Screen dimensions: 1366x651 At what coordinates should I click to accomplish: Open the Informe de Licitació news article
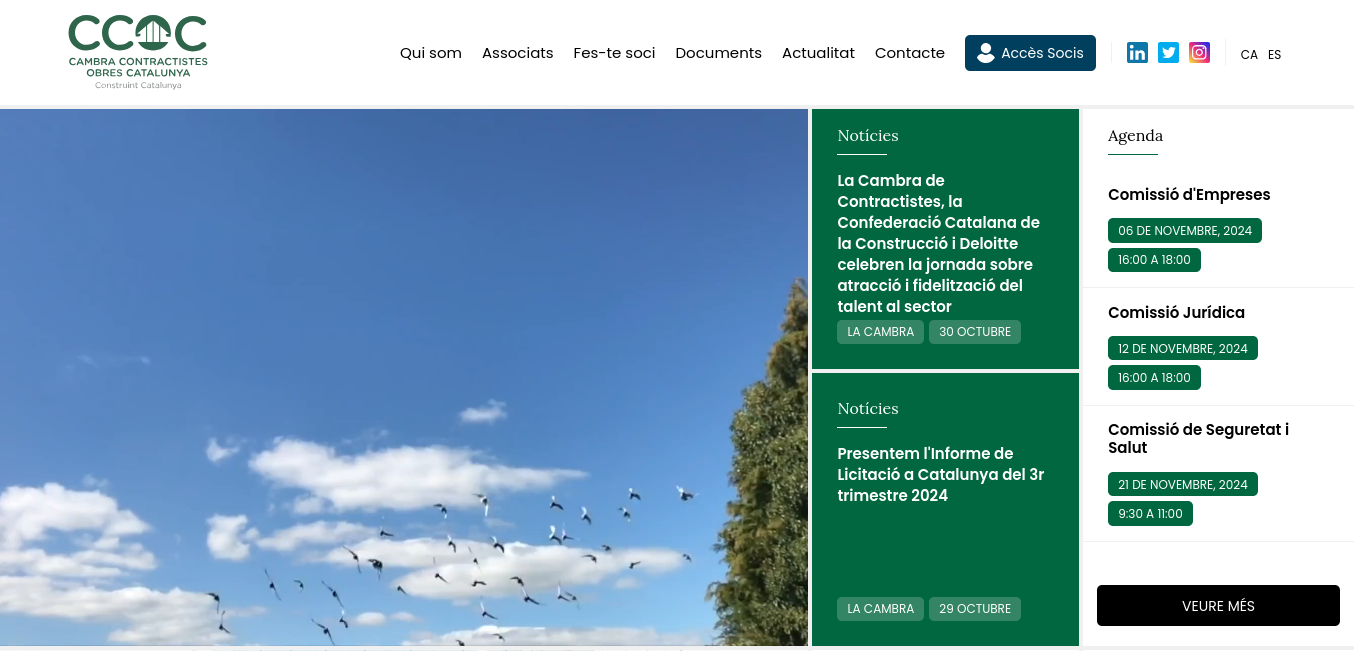940,475
